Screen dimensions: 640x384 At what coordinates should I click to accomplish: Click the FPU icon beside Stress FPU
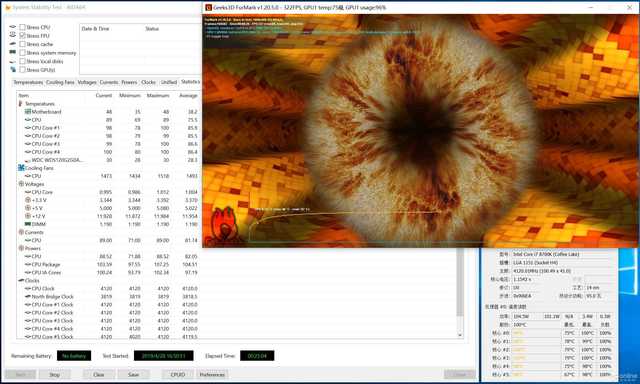coord(13,35)
